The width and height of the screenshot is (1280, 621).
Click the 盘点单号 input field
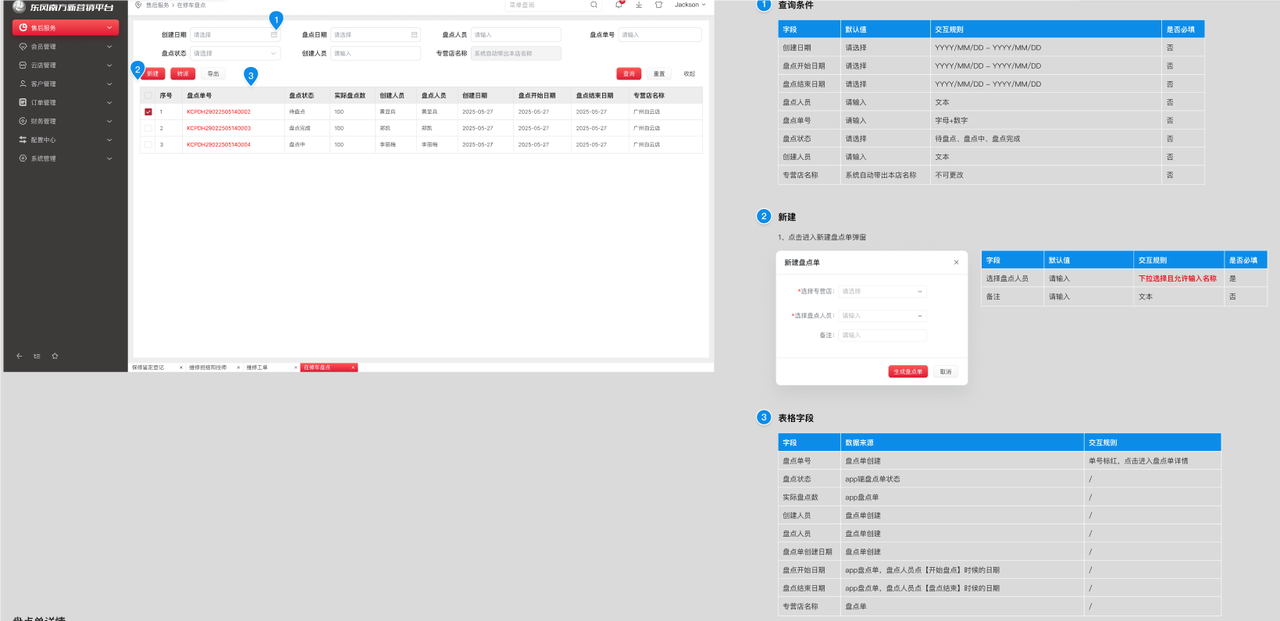coord(659,35)
